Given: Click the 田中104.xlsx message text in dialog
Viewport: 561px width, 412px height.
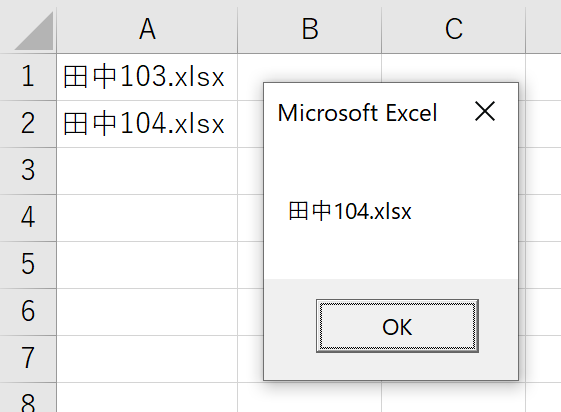Looking at the screenshot, I should click(x=350, y=211).
